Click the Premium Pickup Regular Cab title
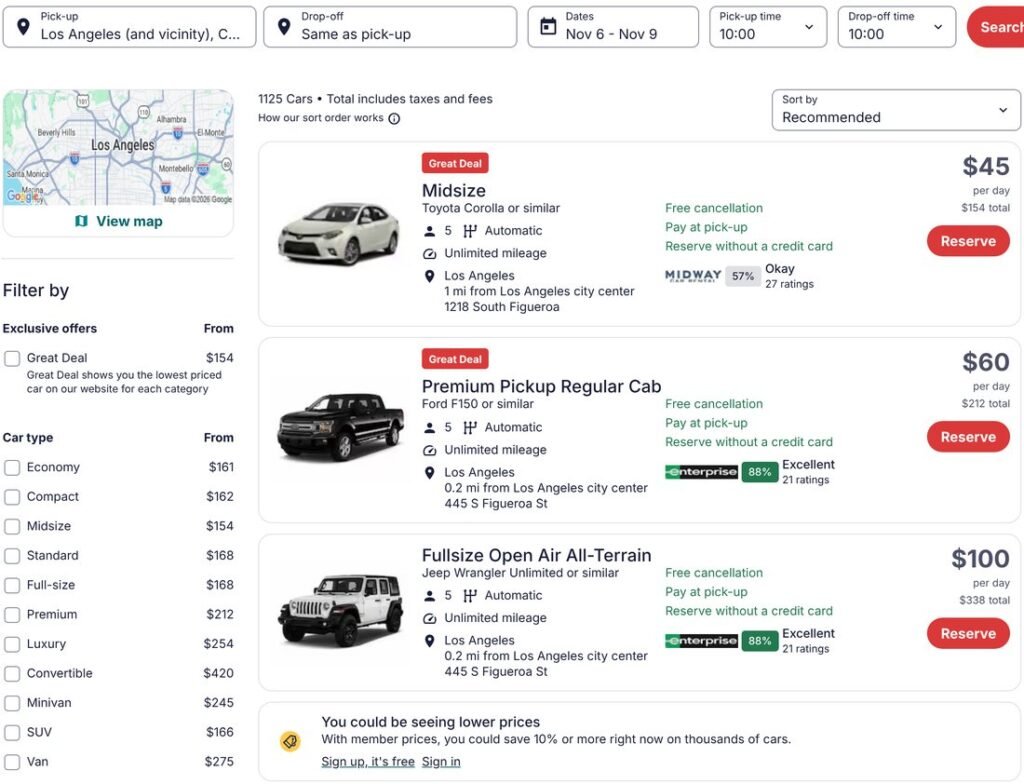This screenshot has height=784, width=1024. (x=541, y=387)
